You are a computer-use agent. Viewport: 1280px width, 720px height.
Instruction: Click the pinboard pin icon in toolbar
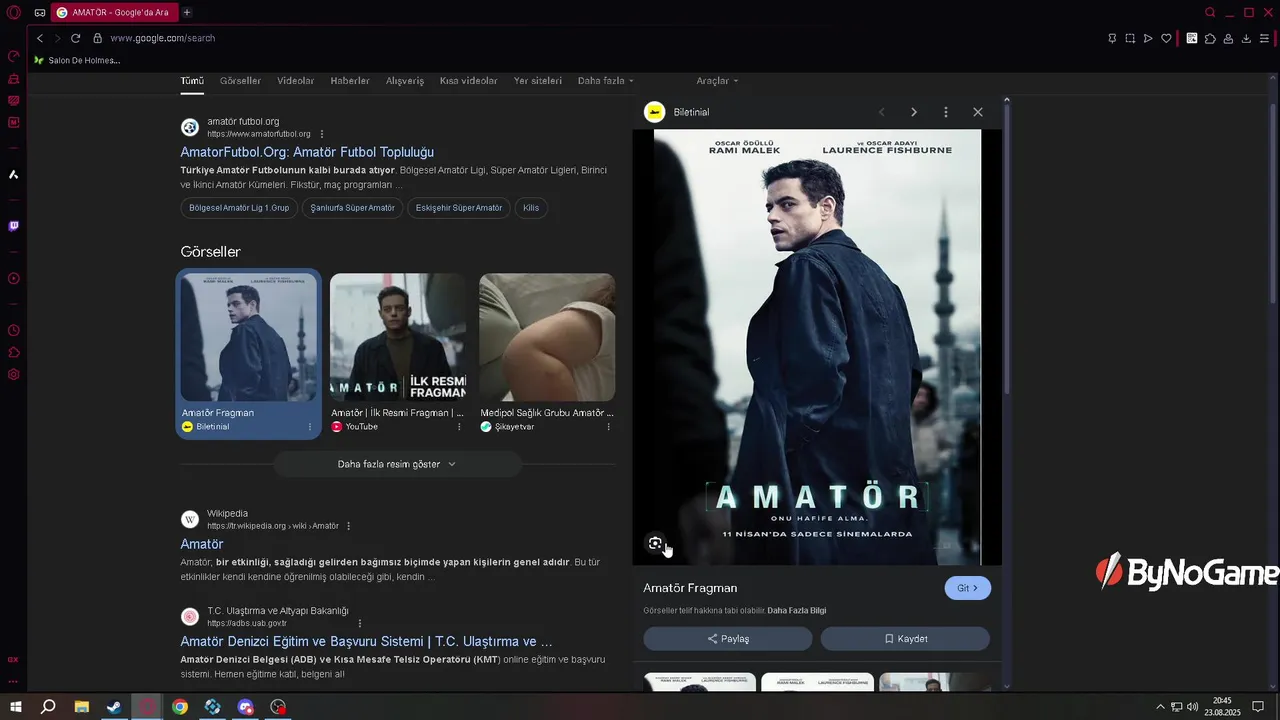[1112, 38]
